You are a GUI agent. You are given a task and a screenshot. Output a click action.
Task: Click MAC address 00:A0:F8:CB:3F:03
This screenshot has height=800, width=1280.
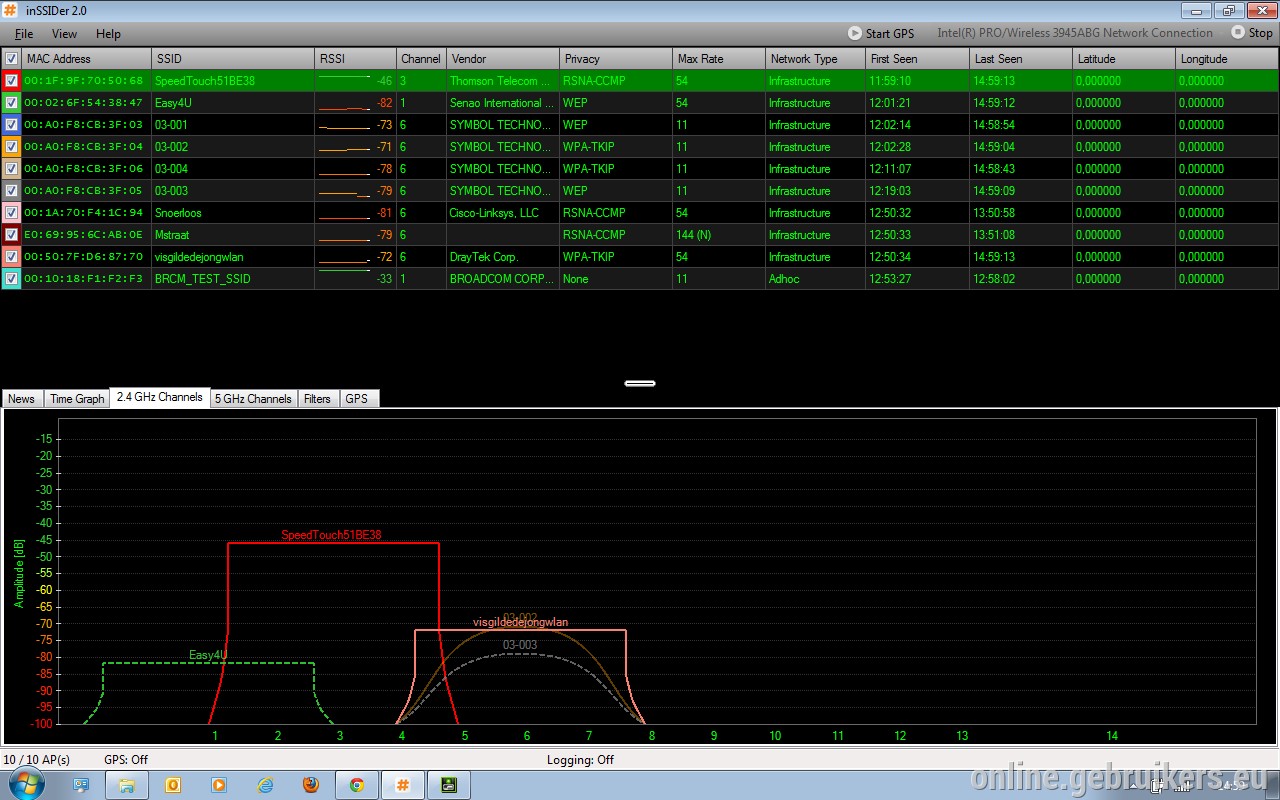tap(84, 125)
